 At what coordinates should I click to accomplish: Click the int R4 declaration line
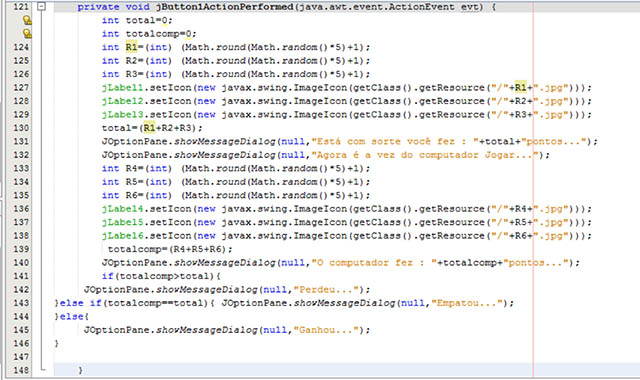tap(236, 168)
